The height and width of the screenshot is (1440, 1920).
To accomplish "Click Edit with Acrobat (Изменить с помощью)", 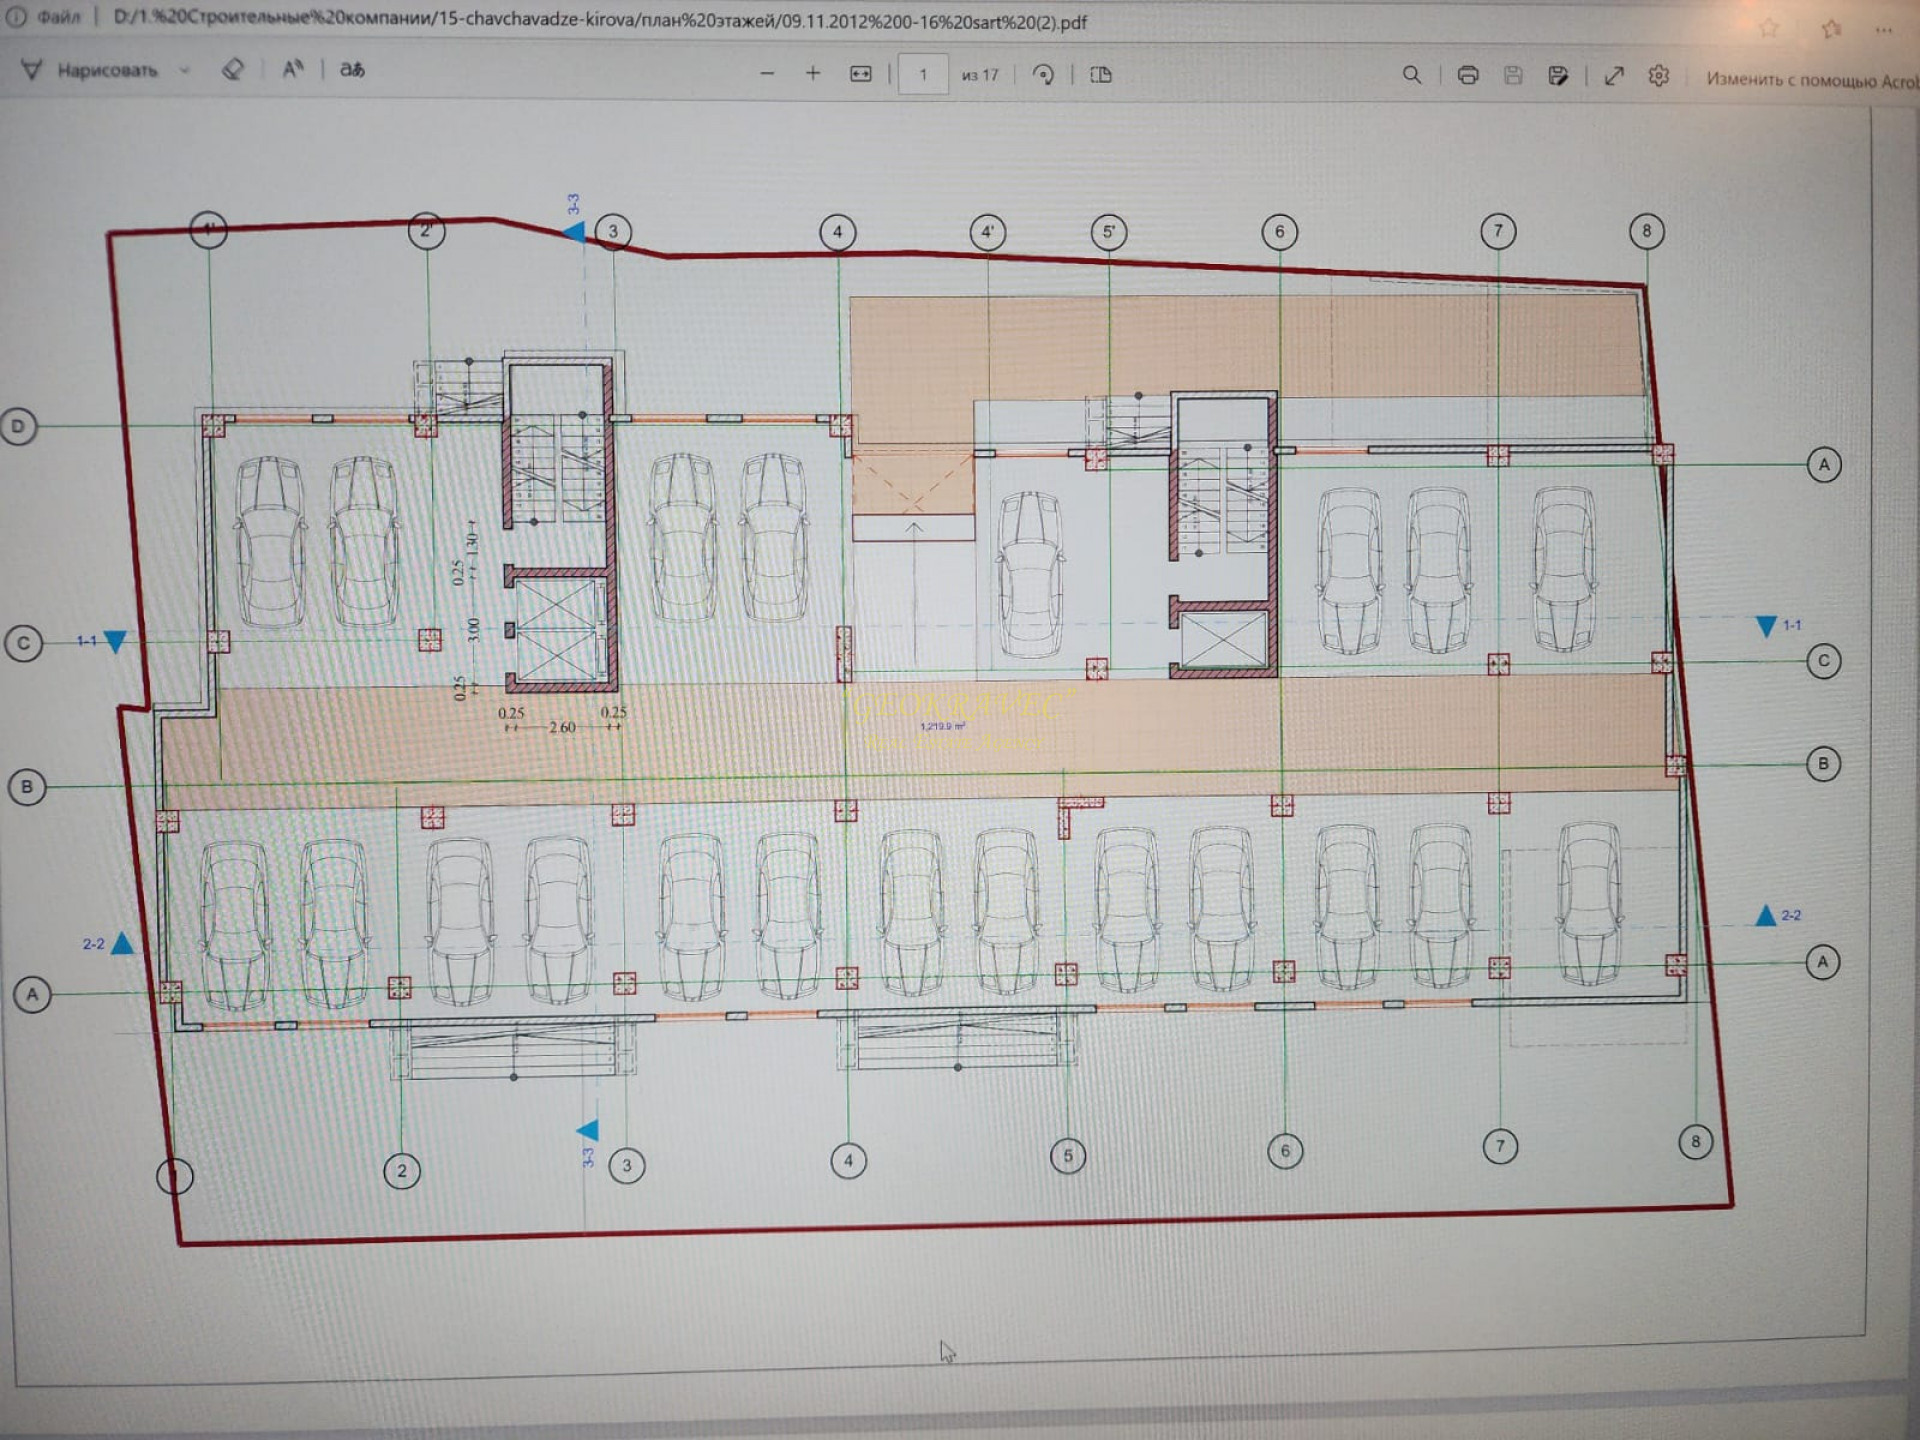I will pos(1810,79).
